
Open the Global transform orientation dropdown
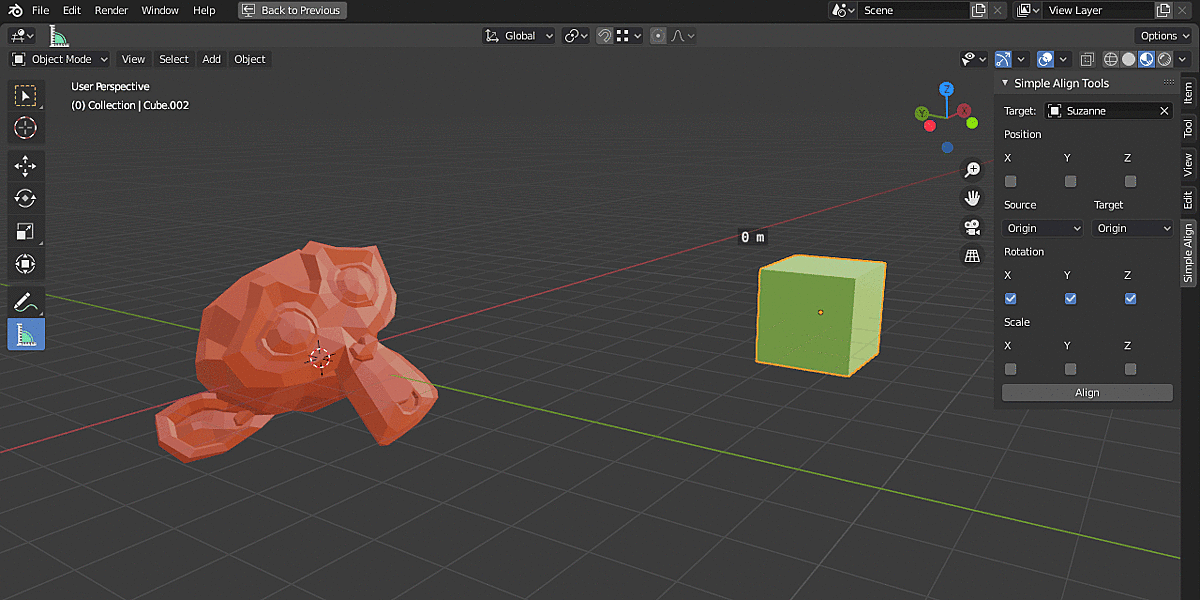[518, 35]
